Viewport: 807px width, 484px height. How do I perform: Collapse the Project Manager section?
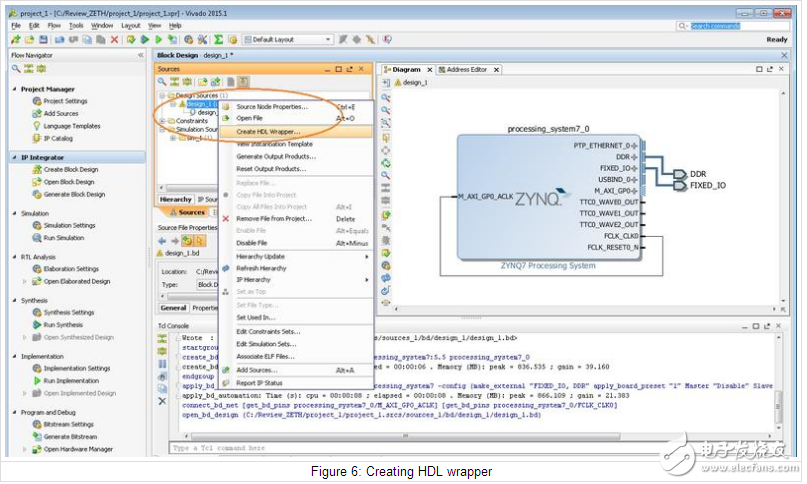pos(14,89)
